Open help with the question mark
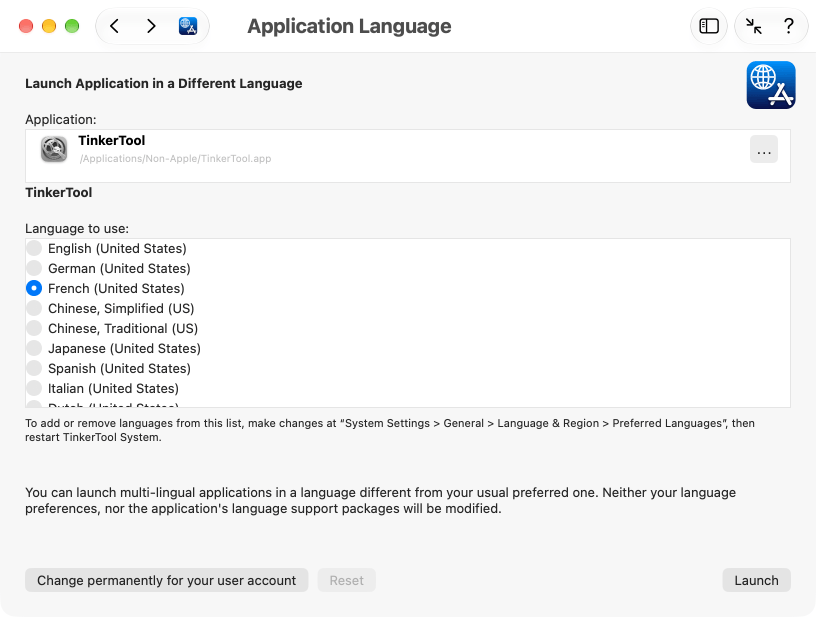This screenshot has width=816, height=617. (789, 26)
